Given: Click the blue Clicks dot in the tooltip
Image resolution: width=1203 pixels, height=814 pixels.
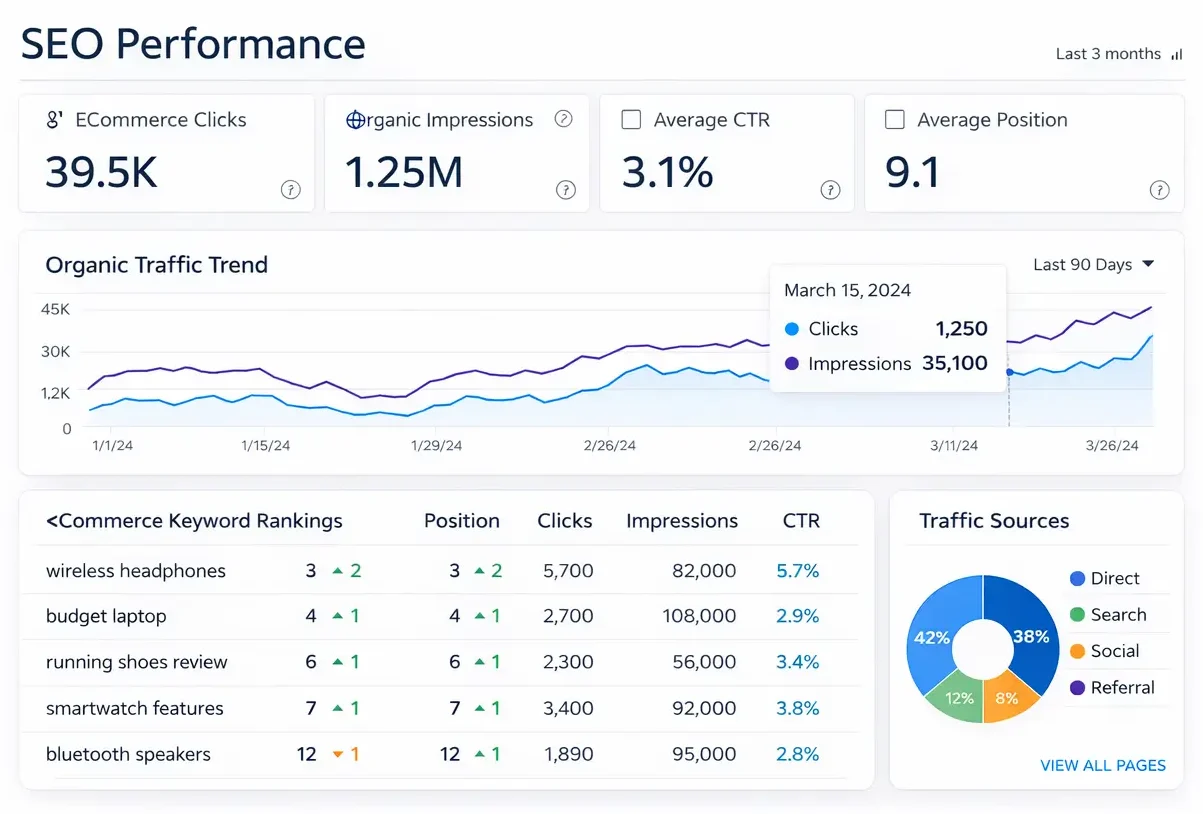Looking at the screenshot, I should click(792, 329).
